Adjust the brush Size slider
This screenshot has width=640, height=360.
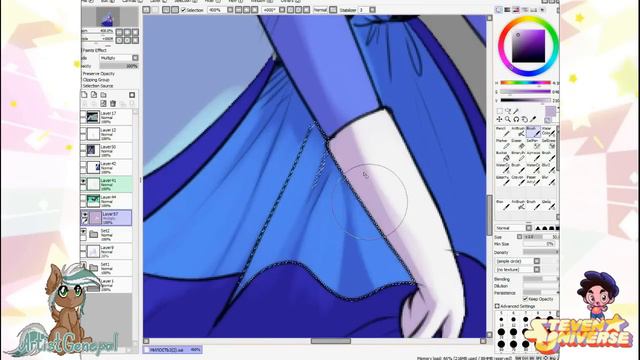[541, 237]
